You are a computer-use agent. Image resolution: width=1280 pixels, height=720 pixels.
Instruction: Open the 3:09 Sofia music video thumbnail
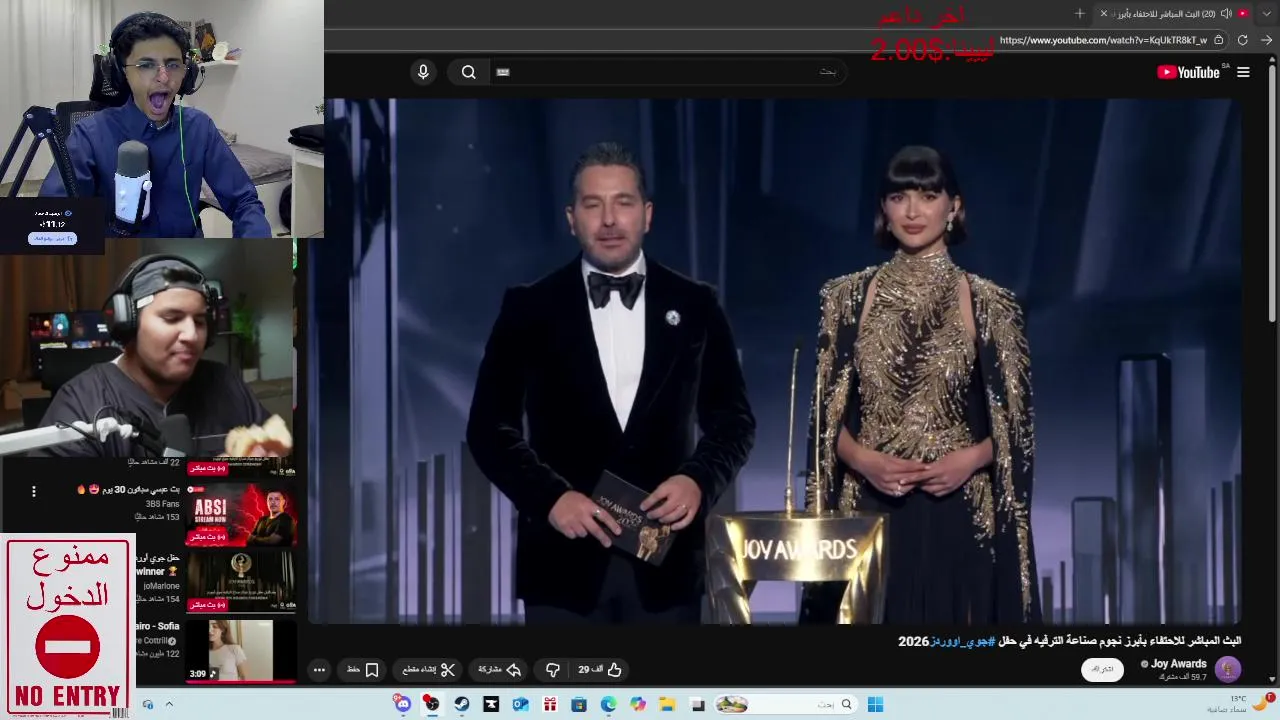coord(241,650)
